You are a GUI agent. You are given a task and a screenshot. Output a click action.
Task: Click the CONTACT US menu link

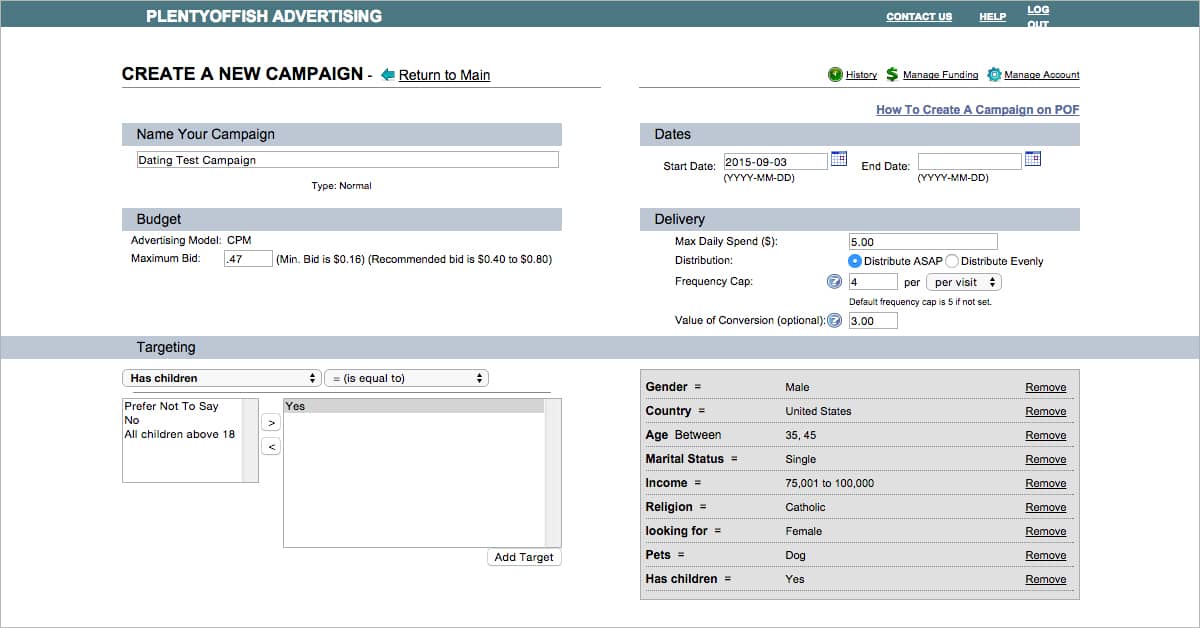click(919, 16)
